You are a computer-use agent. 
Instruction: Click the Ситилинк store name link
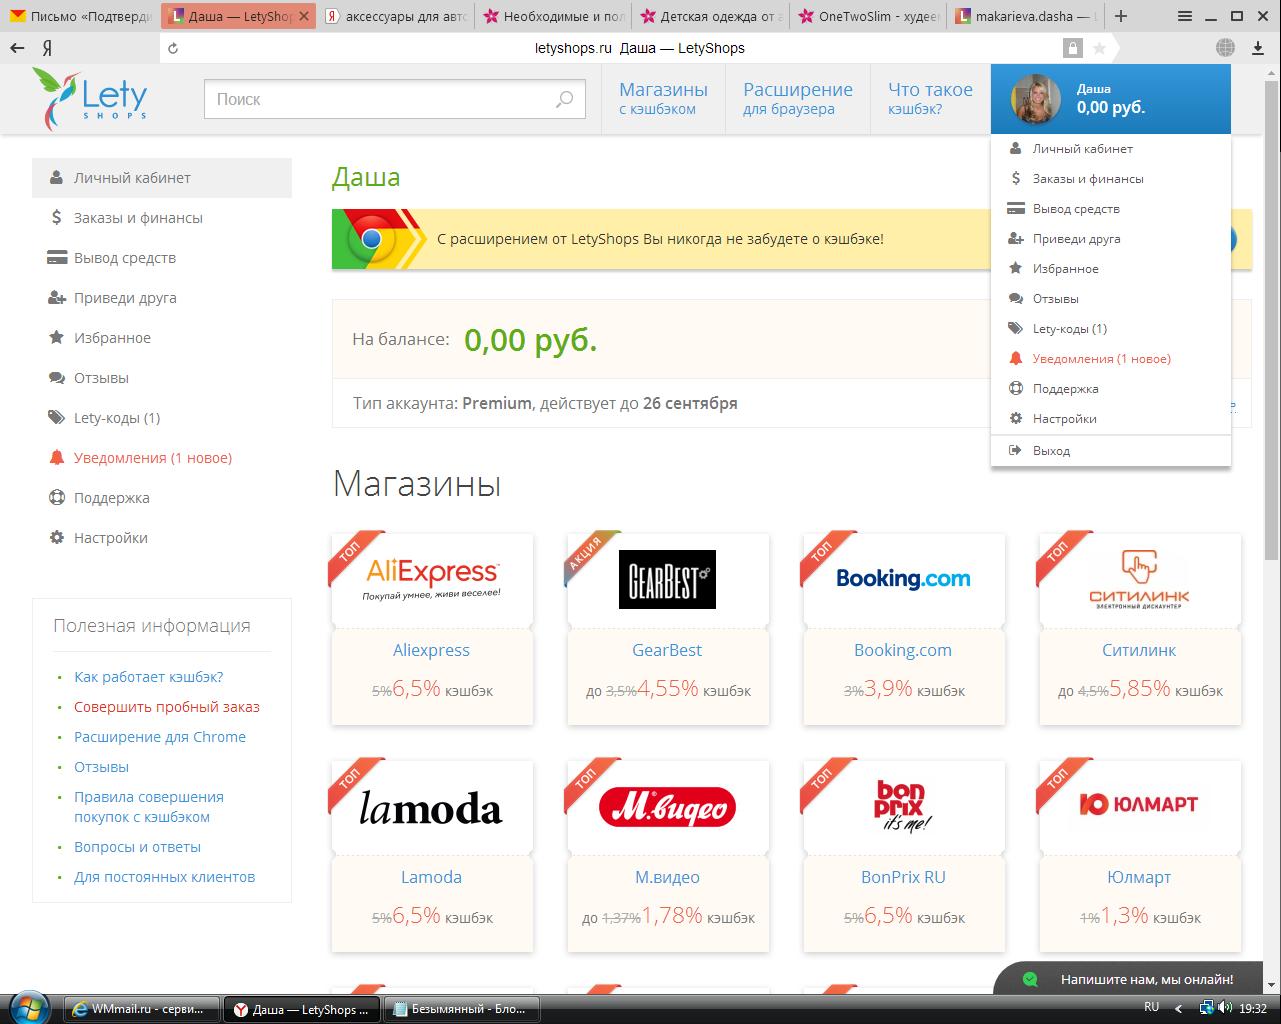point(1139,650)
